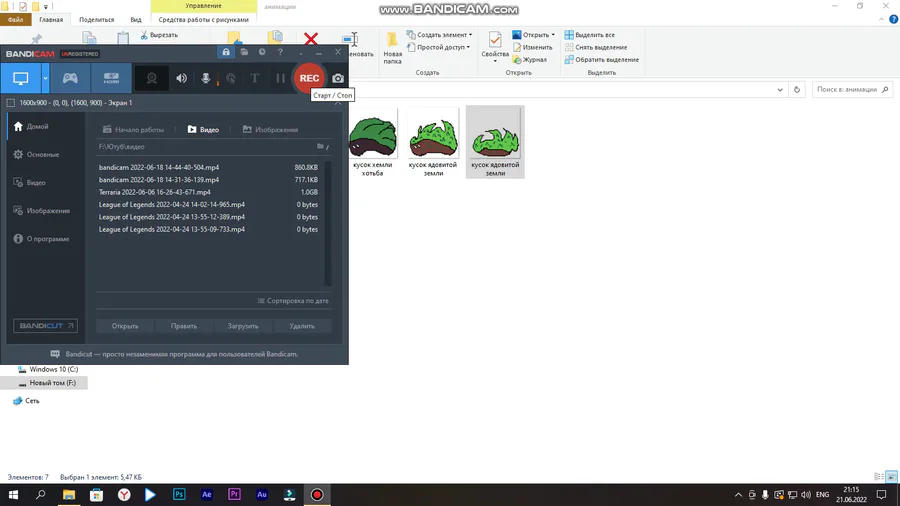
Task: Collapse the recording area info bar
Action: (338, 102)
